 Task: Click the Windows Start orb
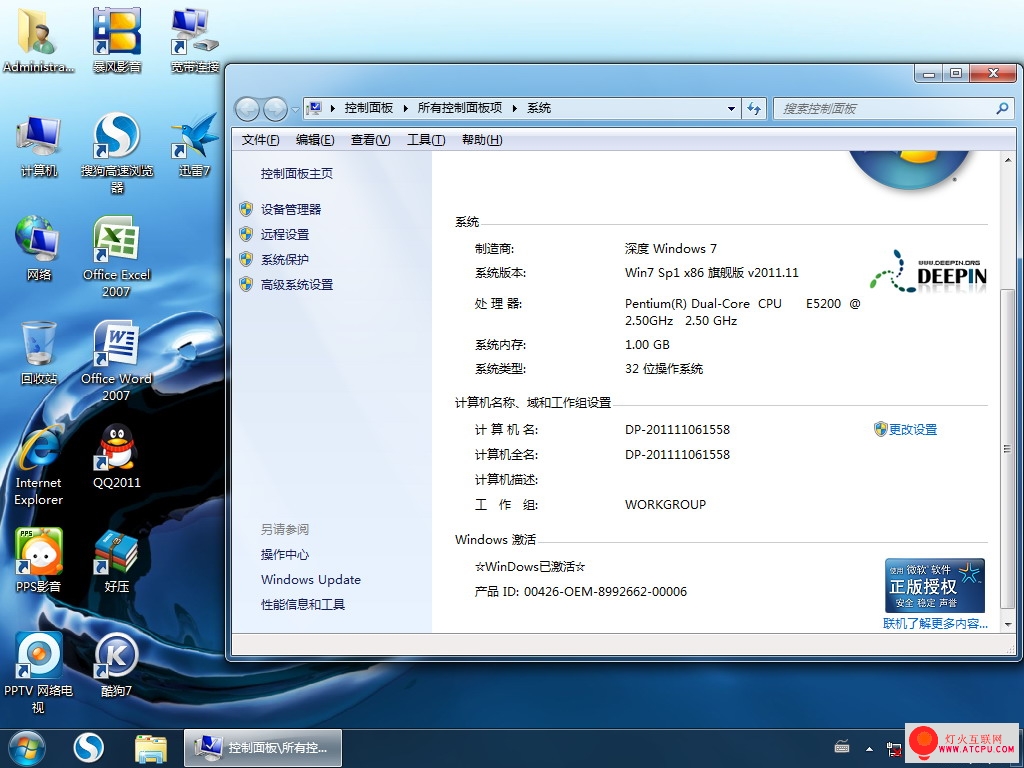point(27,748)
